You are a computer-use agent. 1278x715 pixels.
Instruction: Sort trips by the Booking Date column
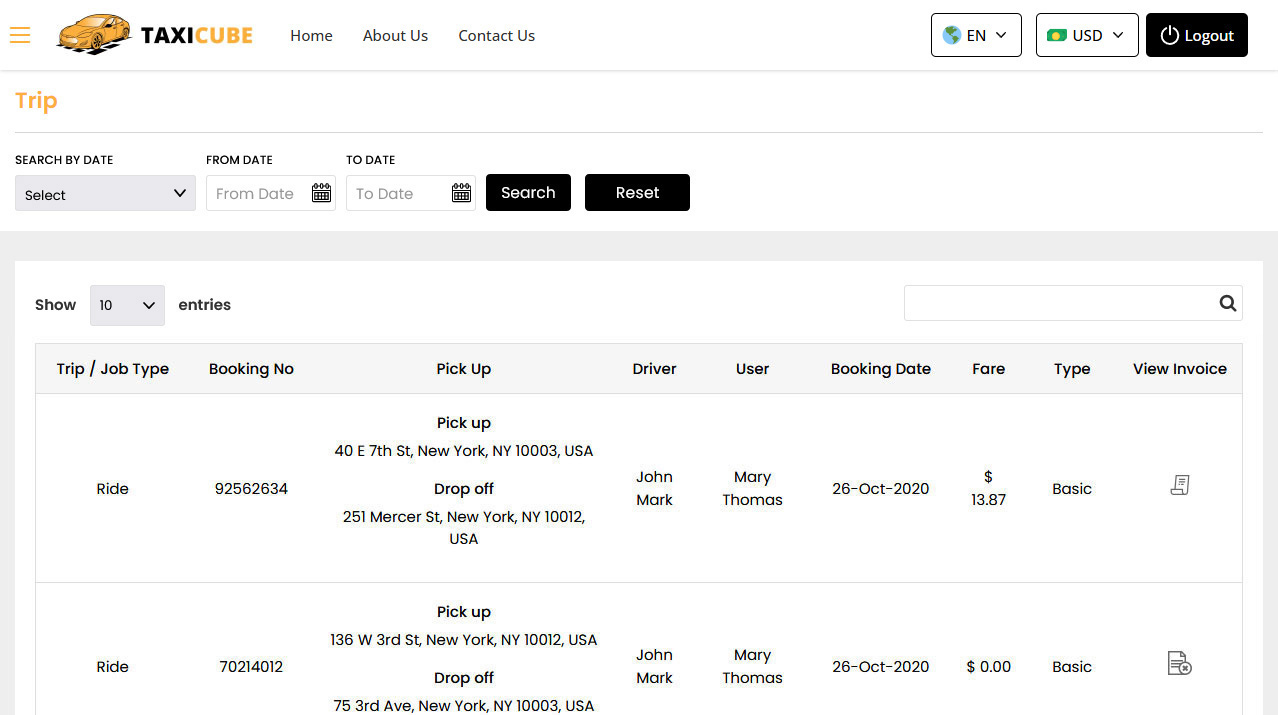point(880,368)
